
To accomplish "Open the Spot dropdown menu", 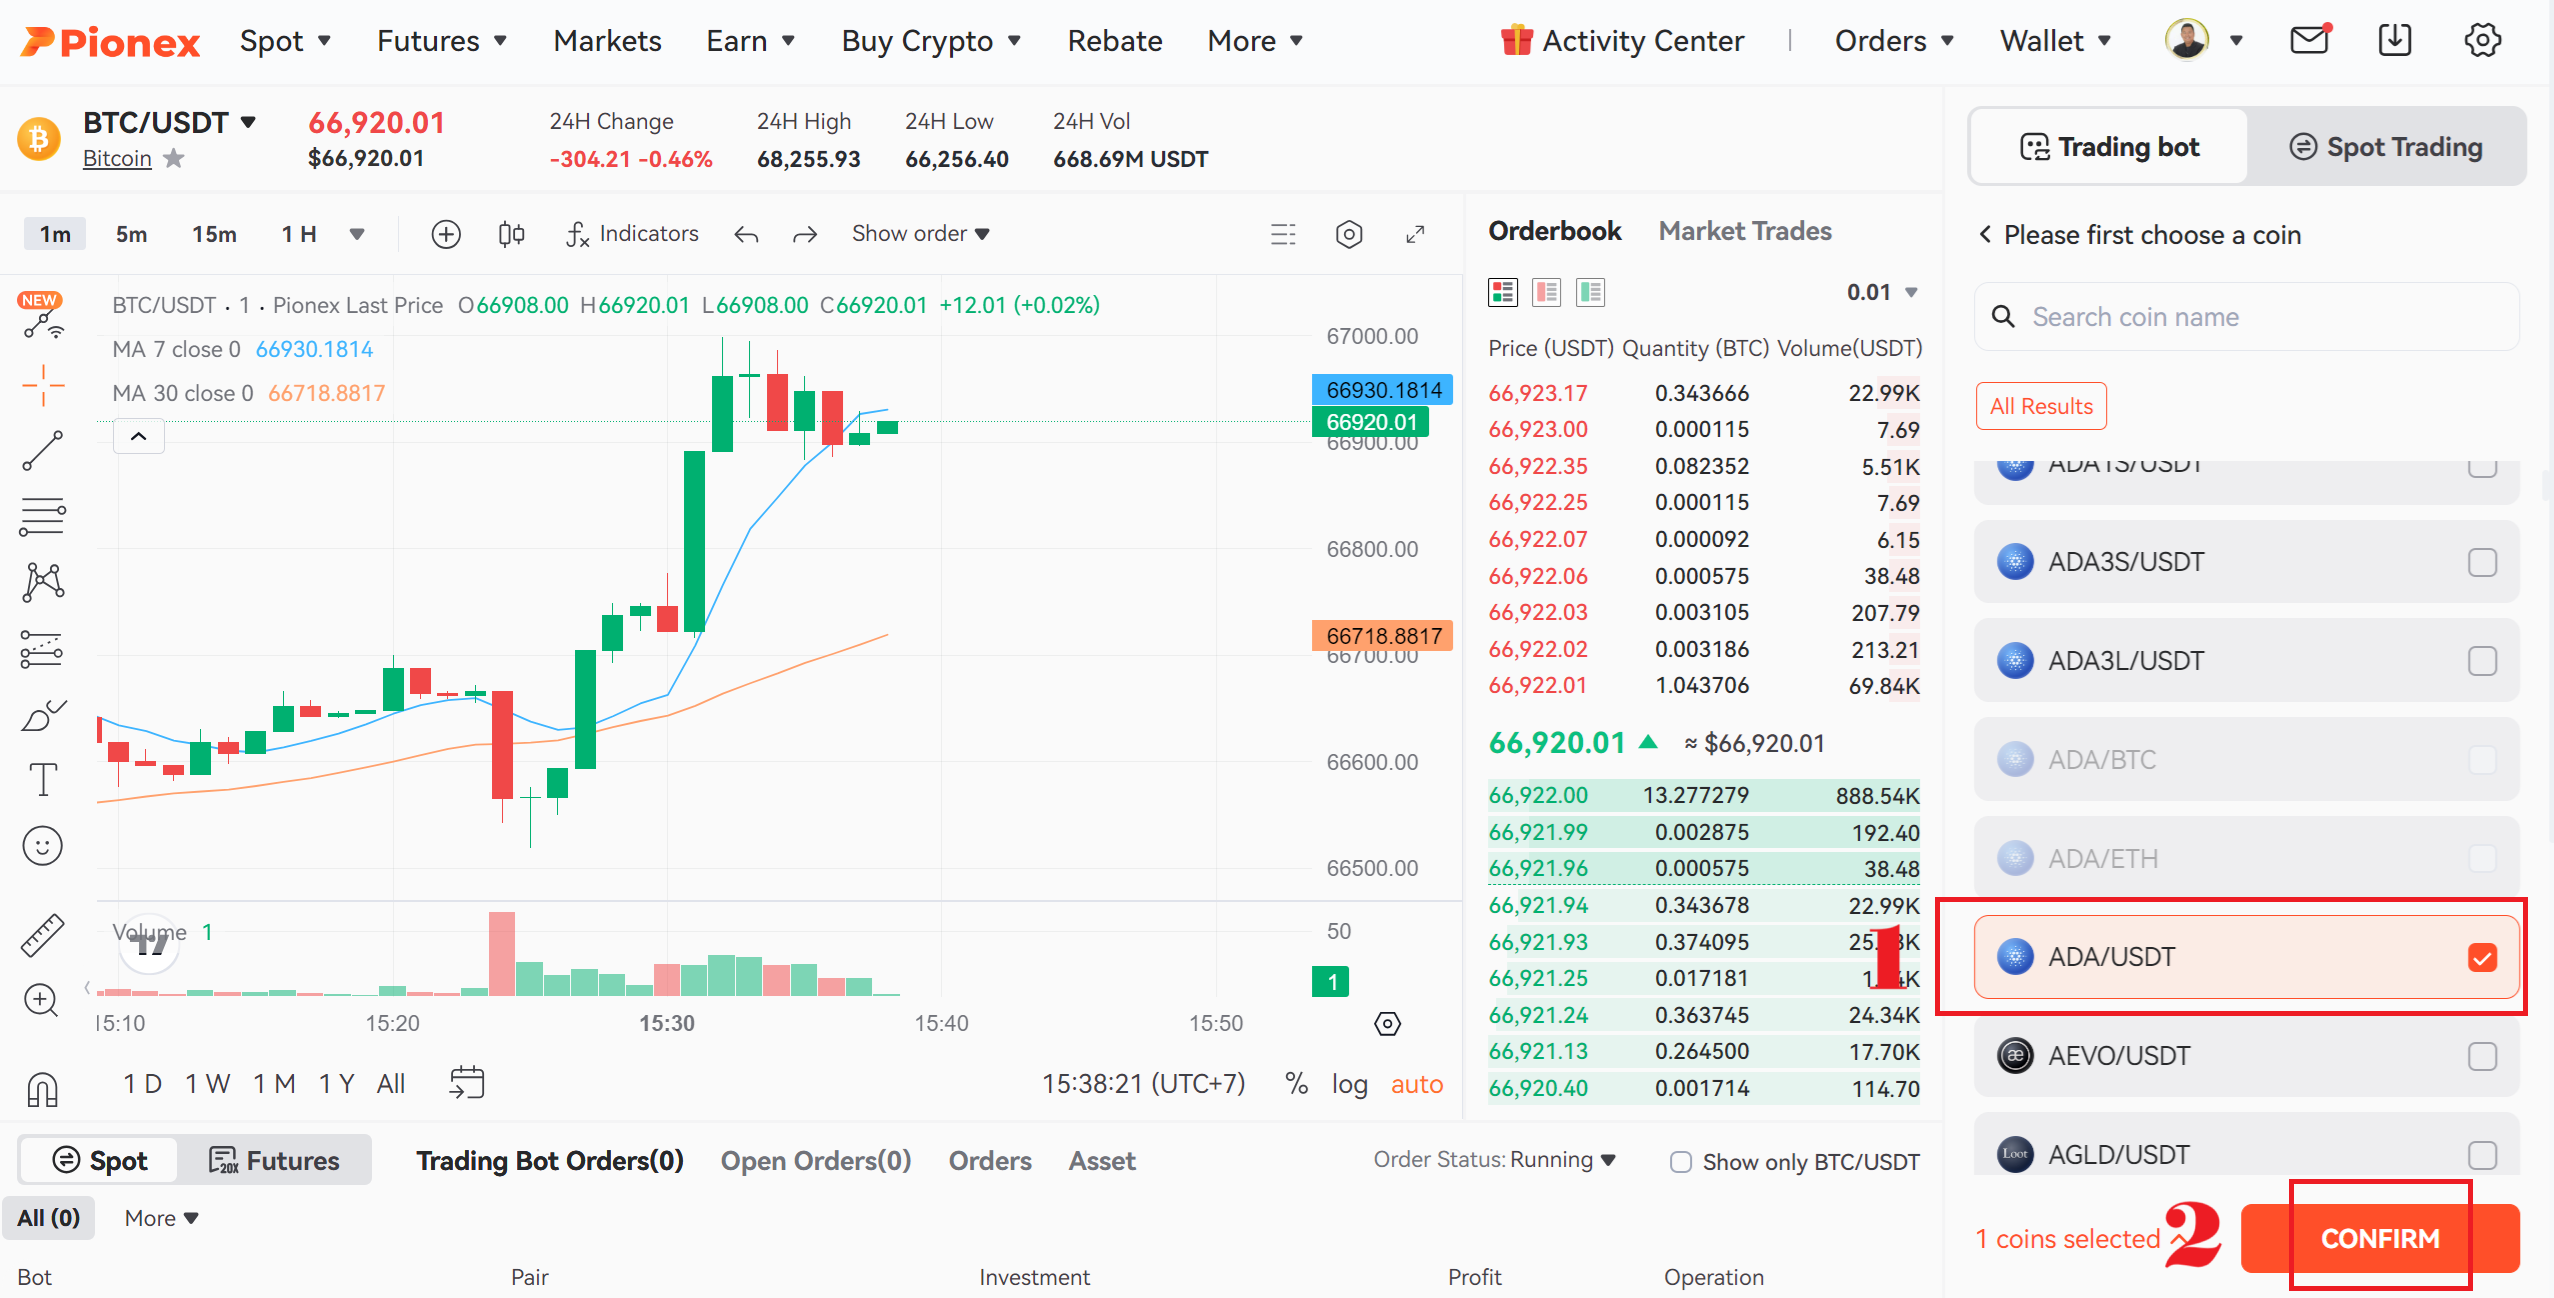I will [285, 41].
